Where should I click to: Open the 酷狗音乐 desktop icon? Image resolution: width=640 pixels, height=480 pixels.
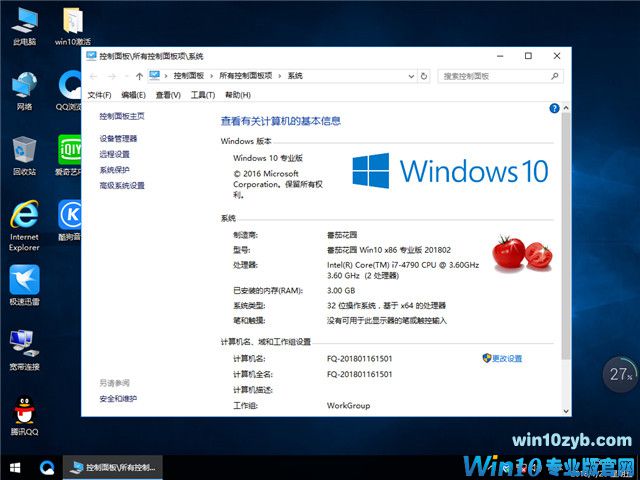pos(70,220)
